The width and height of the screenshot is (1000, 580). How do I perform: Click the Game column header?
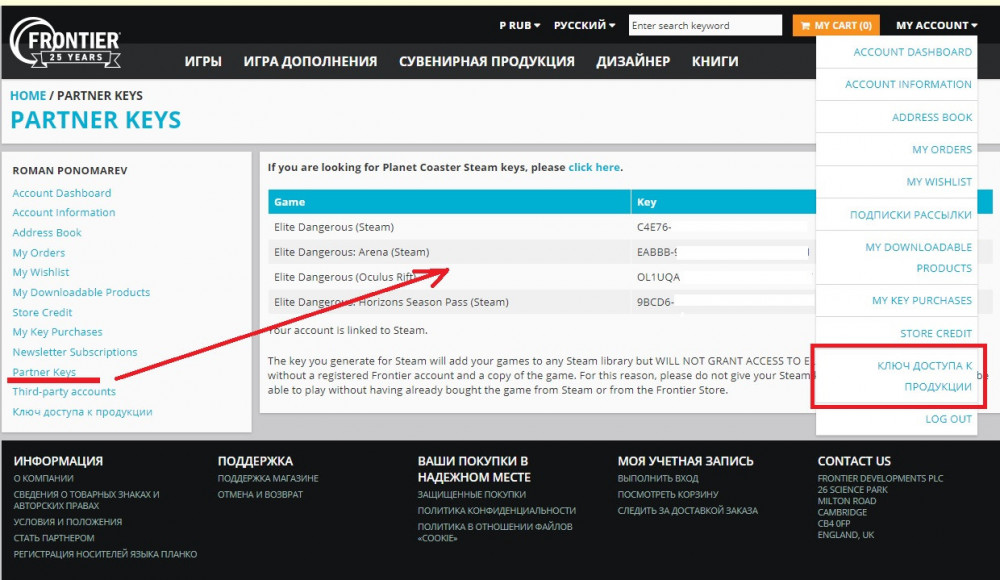pos(449,202)
